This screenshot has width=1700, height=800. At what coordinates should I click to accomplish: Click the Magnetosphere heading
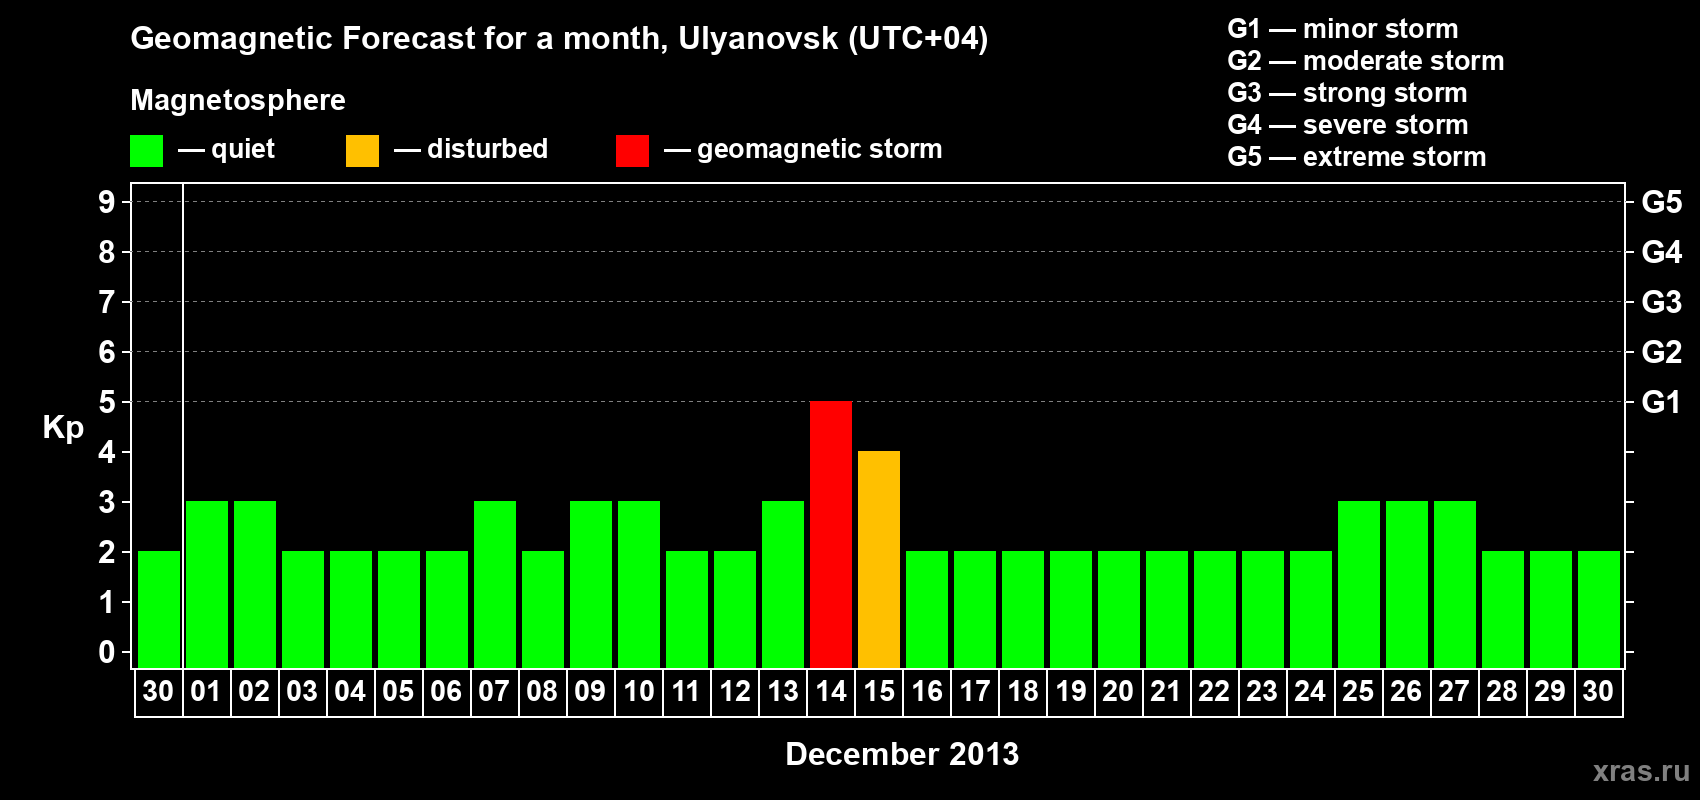tap(238, 100)
